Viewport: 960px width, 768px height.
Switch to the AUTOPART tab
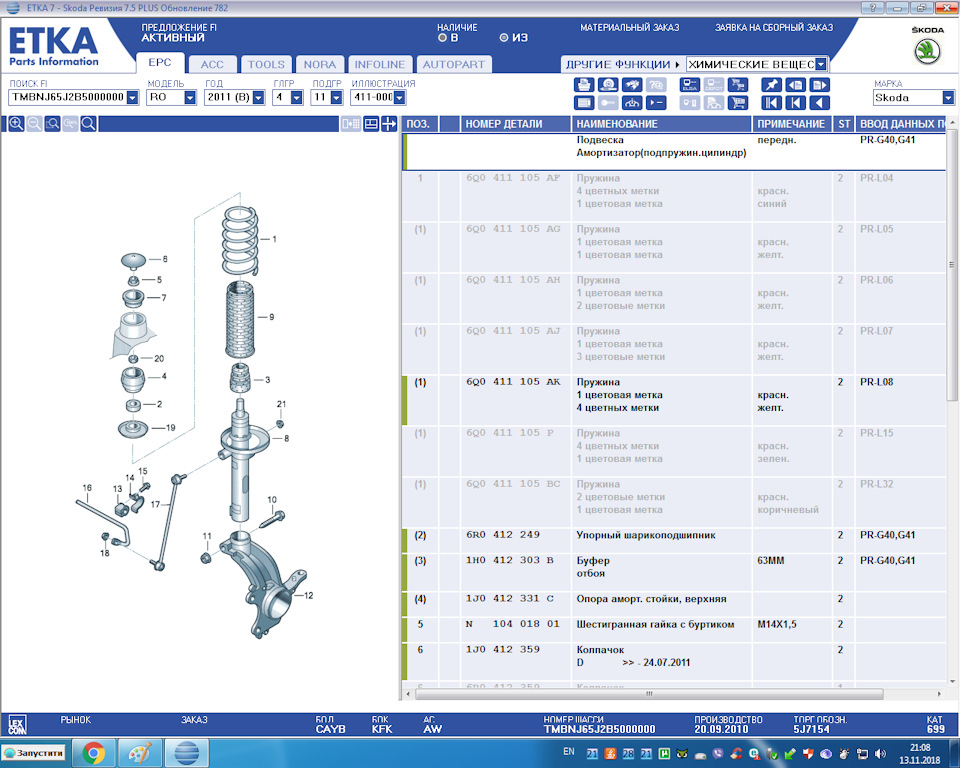tap(454, 64)
